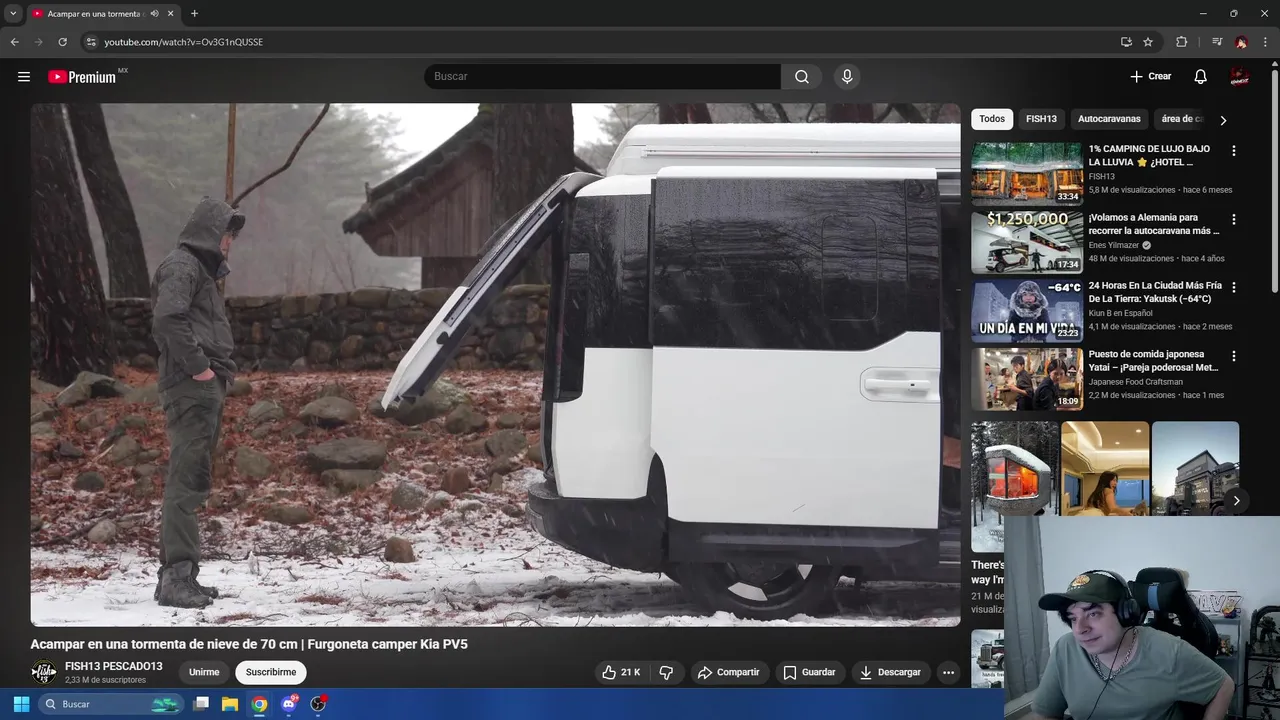This screenshot has width=1280, height=720.
Task: Click into the 'Buscar' YouTube search field
Action: (x=602, y=77)
